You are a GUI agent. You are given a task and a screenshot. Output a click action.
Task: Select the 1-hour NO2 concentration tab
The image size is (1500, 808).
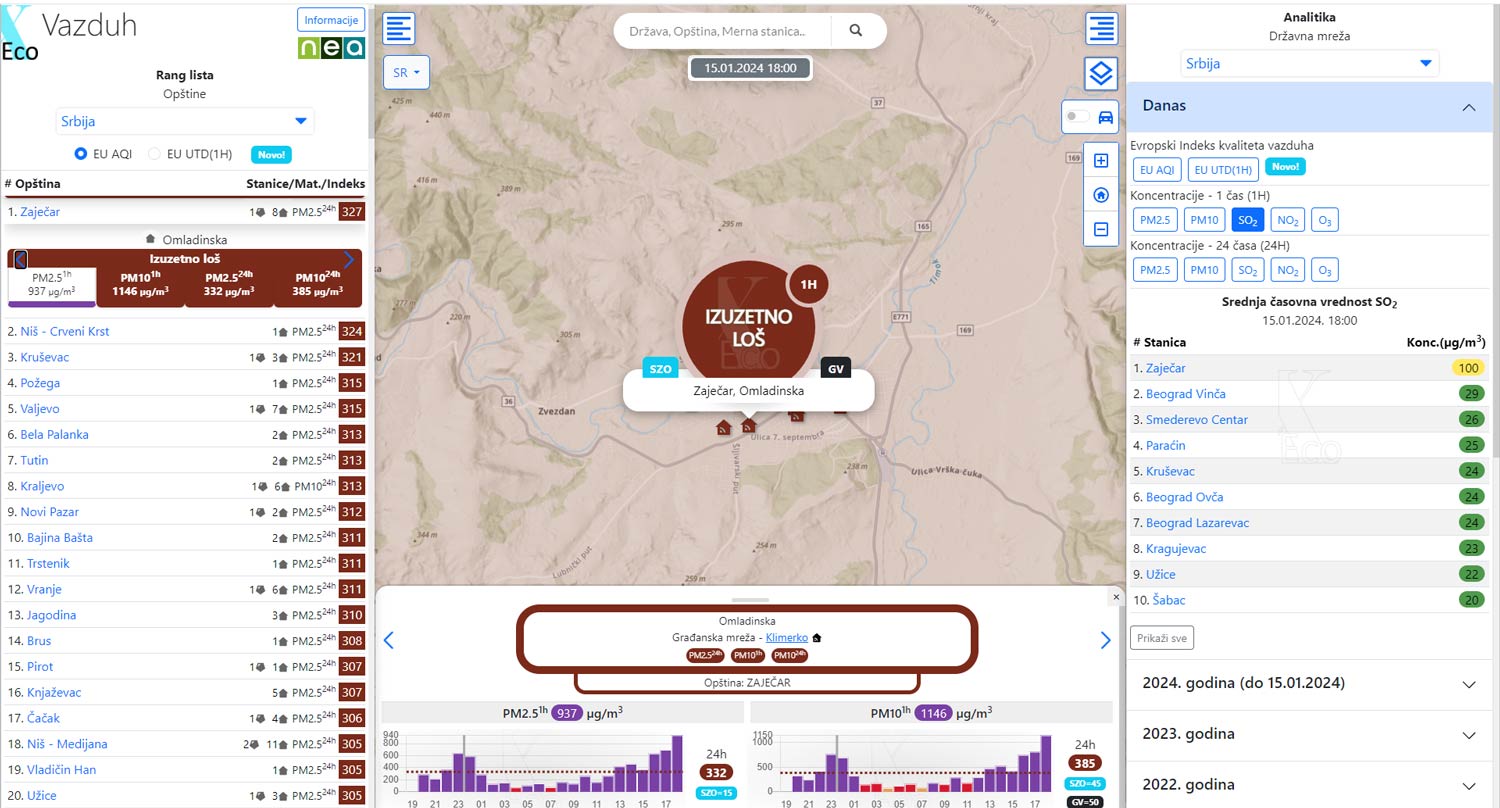(x=1287, y=220)
